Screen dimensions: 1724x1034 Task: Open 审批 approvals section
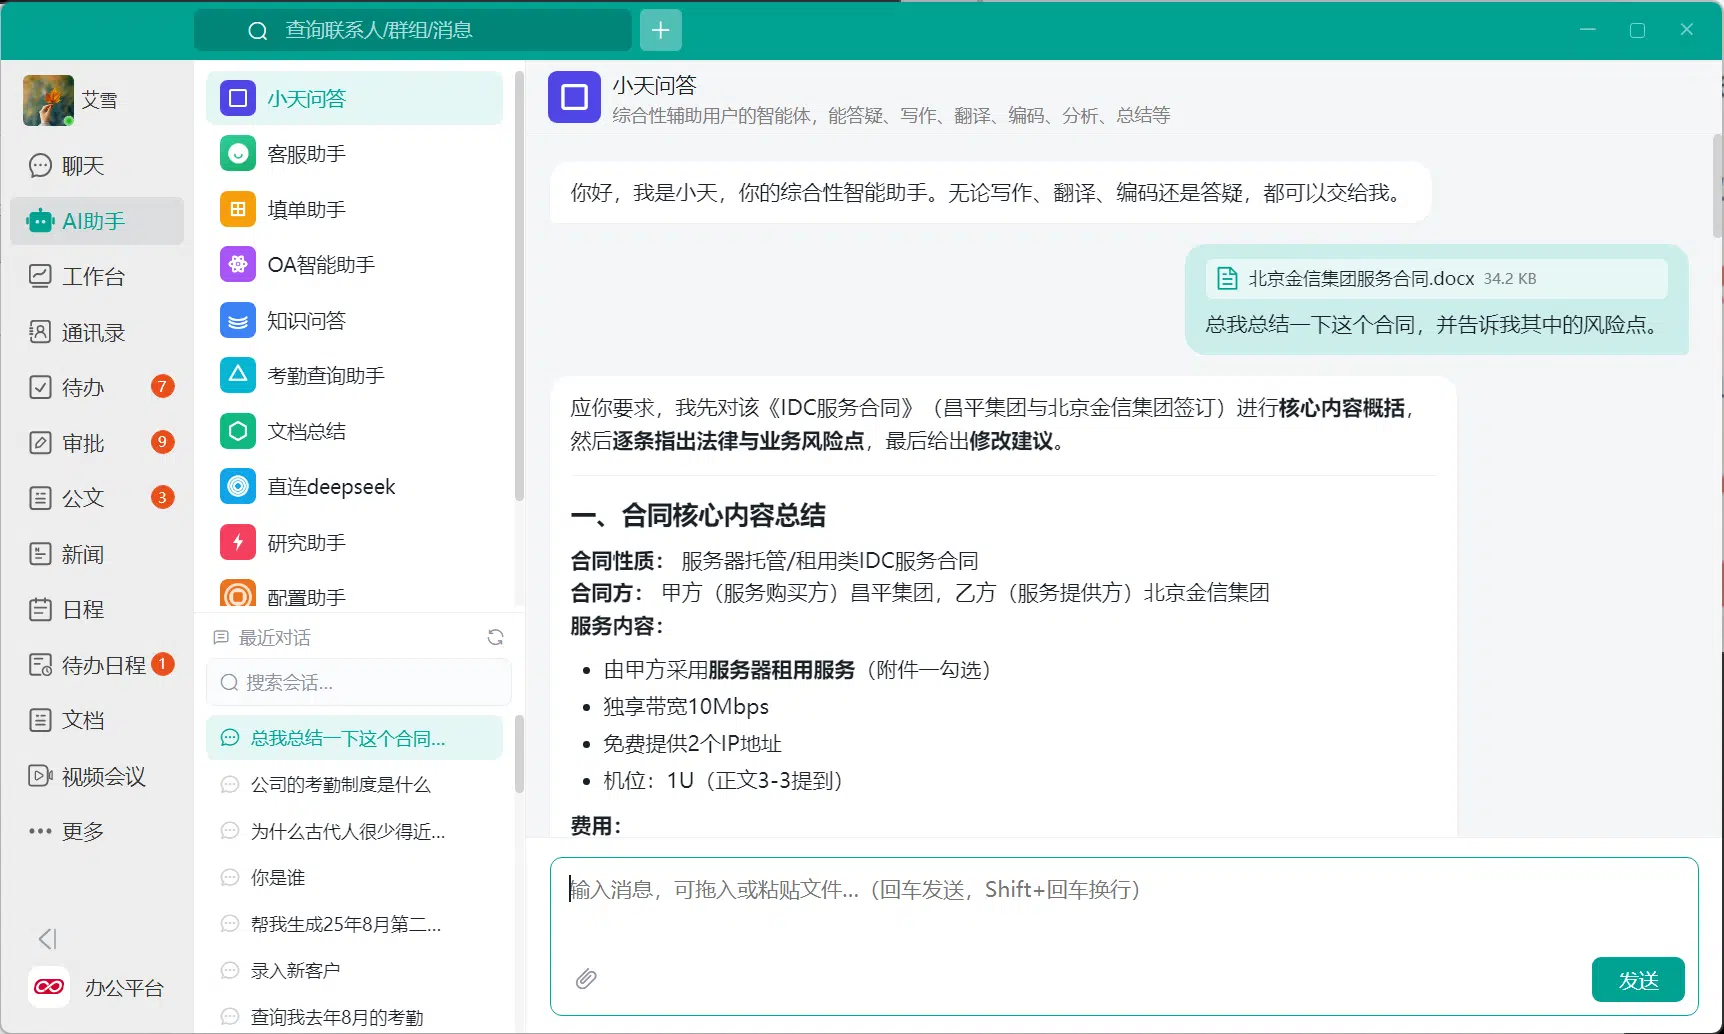[97, 442]
